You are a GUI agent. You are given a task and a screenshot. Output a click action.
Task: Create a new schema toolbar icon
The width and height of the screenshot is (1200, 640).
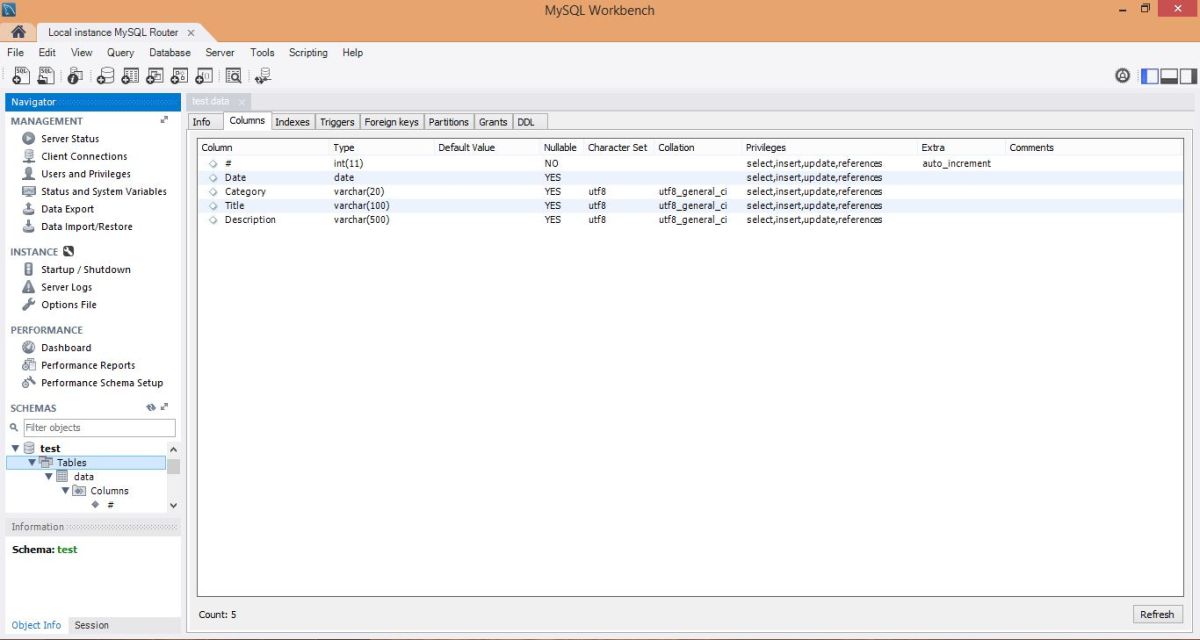tap(105, 75)
